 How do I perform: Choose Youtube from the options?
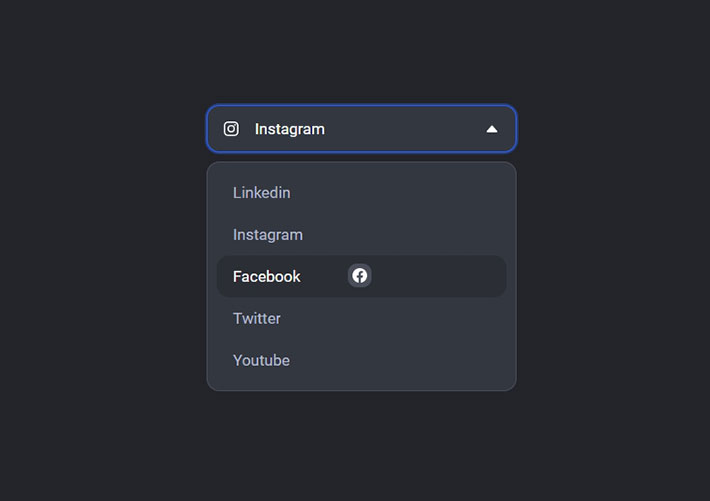[x=262, y=360]
